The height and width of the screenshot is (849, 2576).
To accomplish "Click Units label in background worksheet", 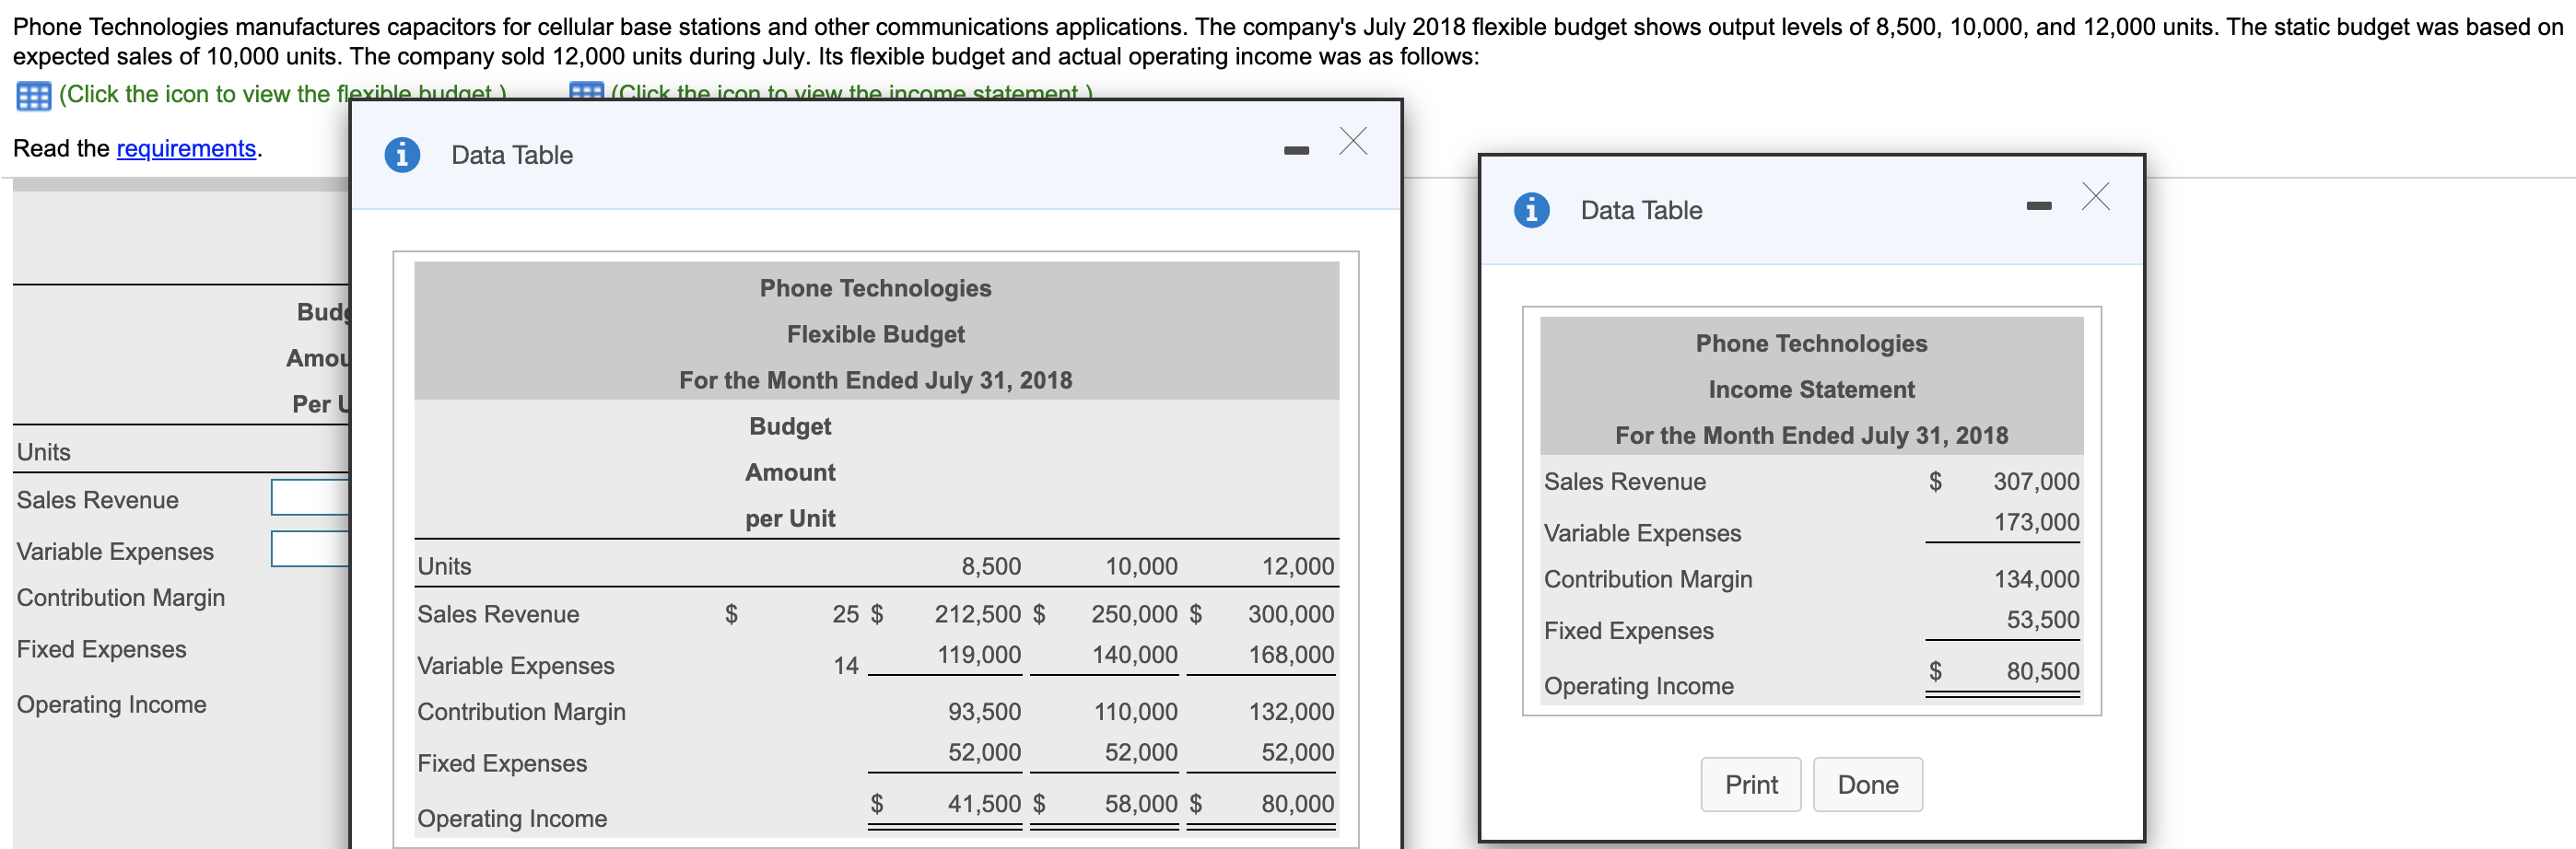I will [44, 452].
